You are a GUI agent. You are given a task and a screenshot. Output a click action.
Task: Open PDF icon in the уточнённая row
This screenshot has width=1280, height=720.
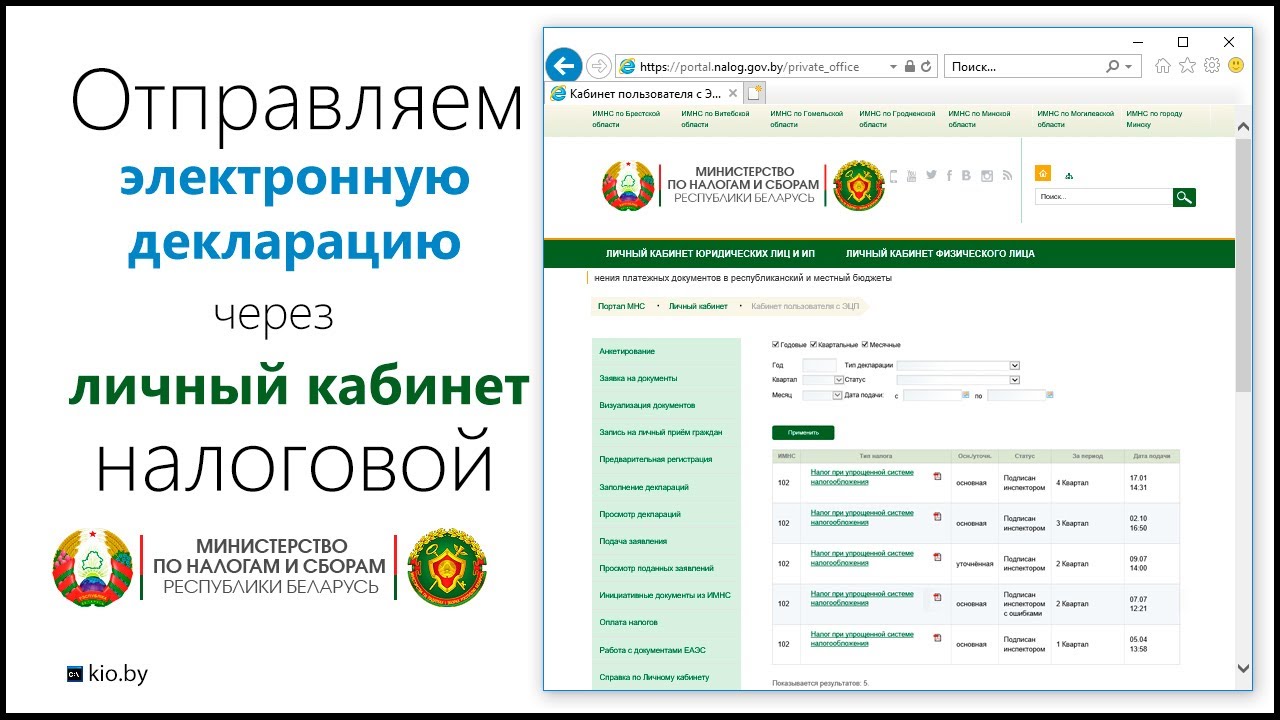937,557
